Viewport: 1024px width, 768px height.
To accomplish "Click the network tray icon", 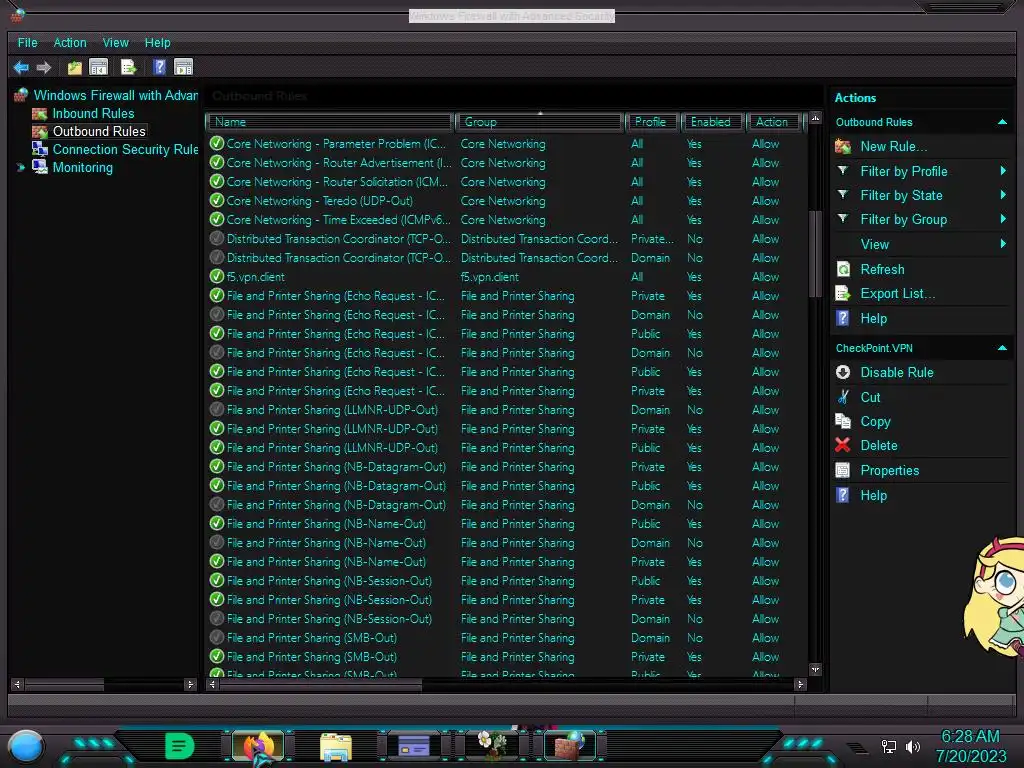I will [889, 746].
